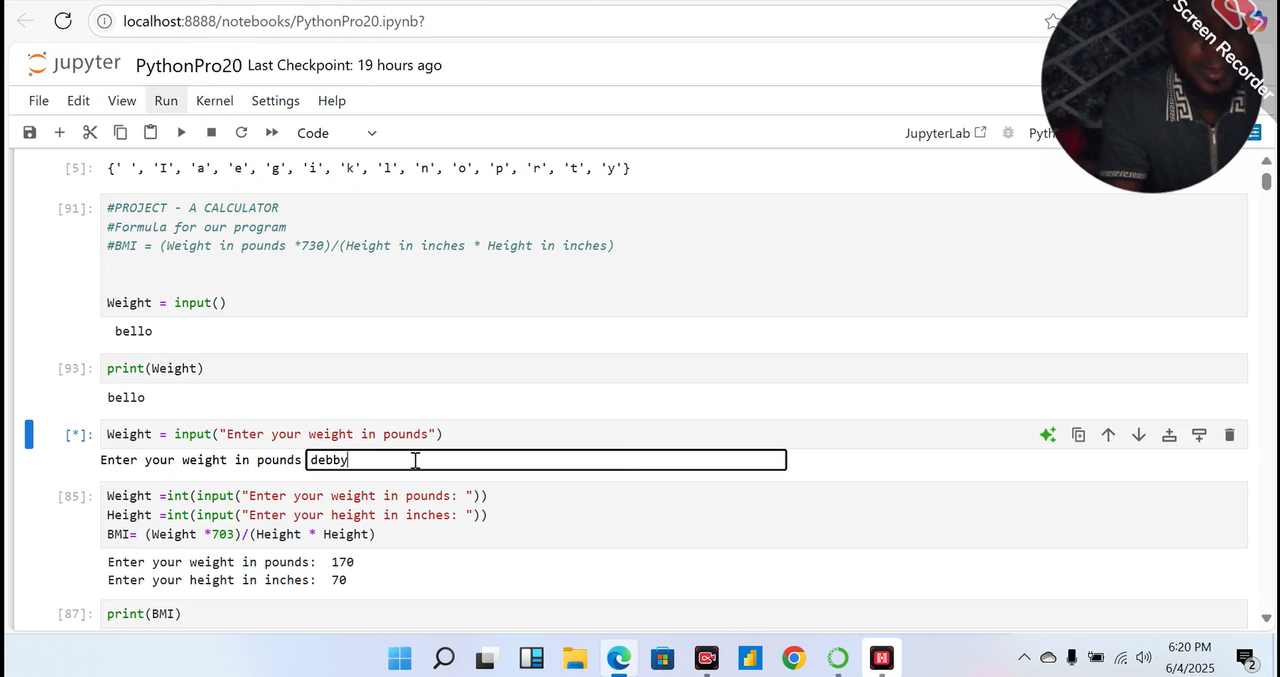Viewport: 1280px width, 677px height.
Task: Select the cell with BMI= (Weight *703) formula
Action: click(x=674, y=515)
